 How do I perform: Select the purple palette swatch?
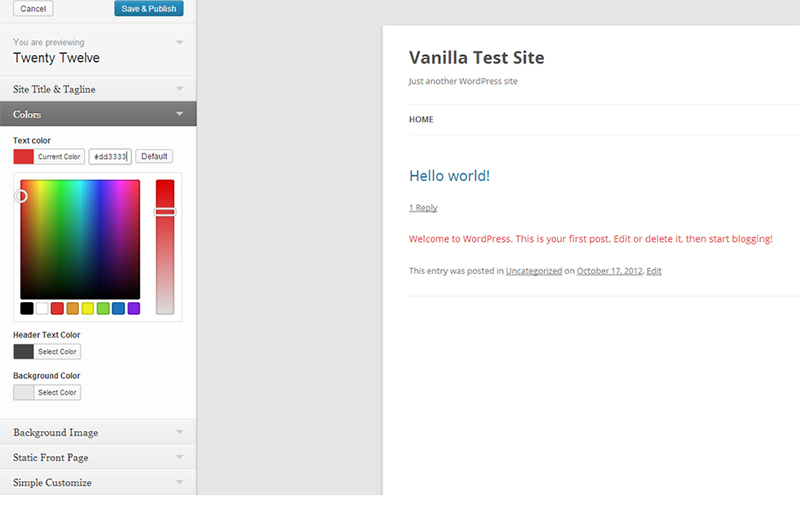[x=134, y=308]
